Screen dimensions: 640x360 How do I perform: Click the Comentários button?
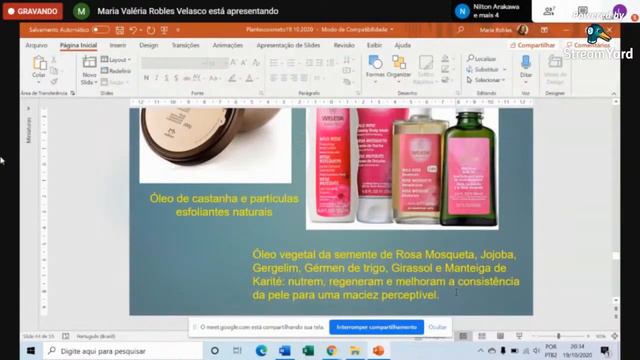pyautogui.click(x=588, y=45)
